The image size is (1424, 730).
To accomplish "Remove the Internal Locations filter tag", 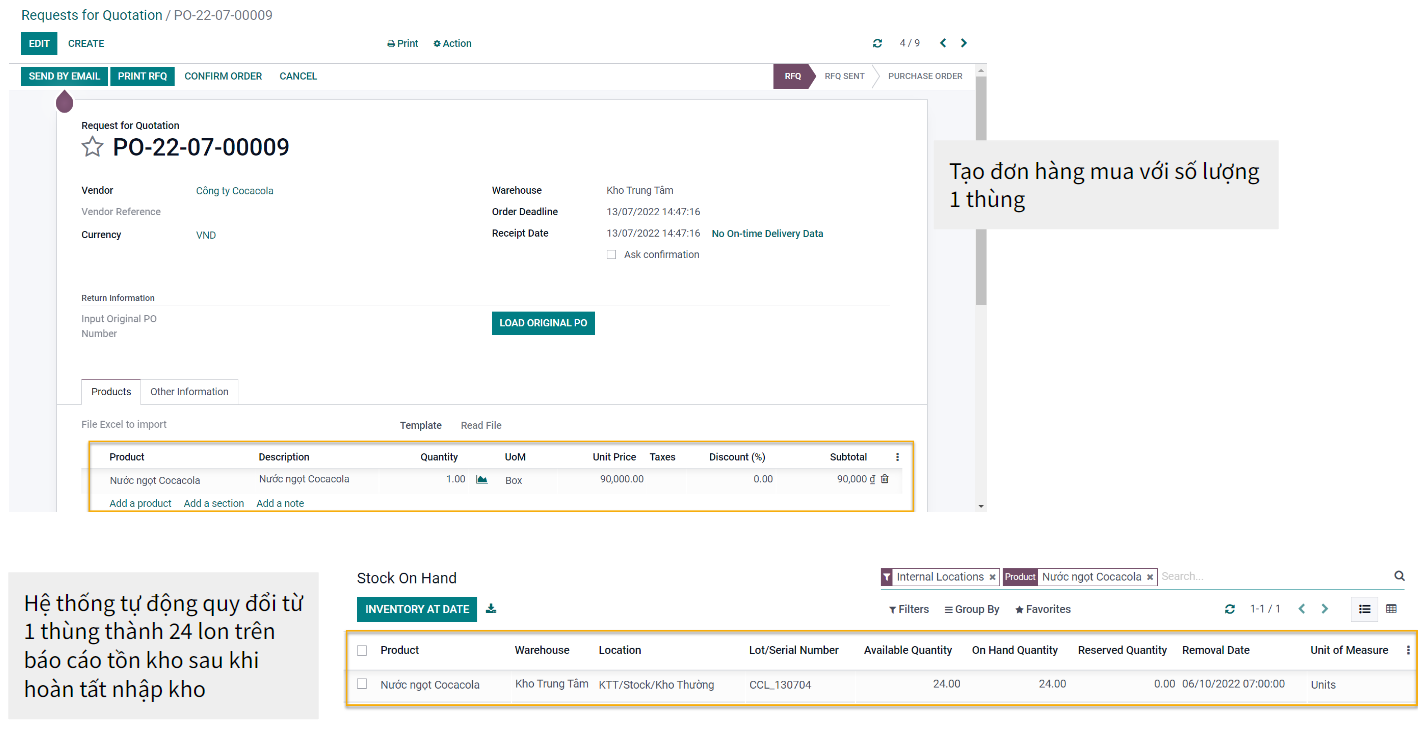I will pyautogui.click(x=992, y=577).
